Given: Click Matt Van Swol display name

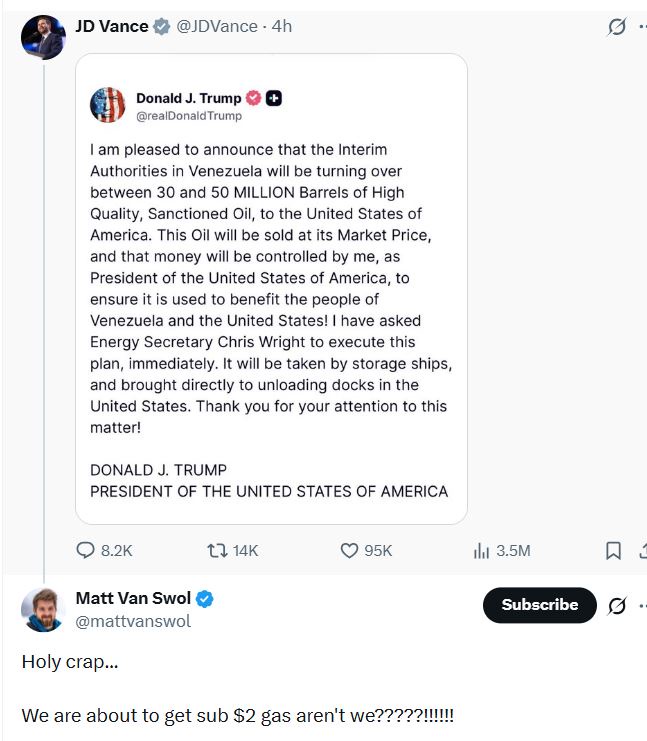Looking at the screenshot, I should [x=133, y=599].
